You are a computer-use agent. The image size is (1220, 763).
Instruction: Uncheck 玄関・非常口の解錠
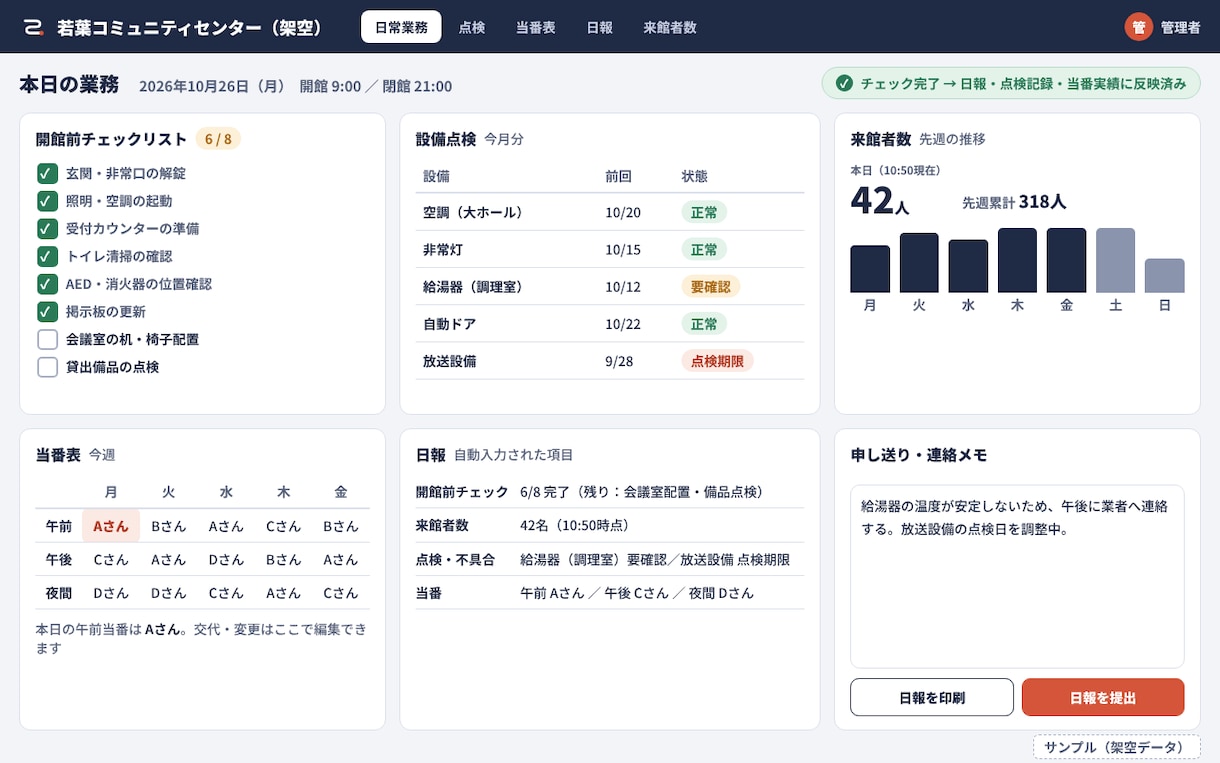(47, 173)
